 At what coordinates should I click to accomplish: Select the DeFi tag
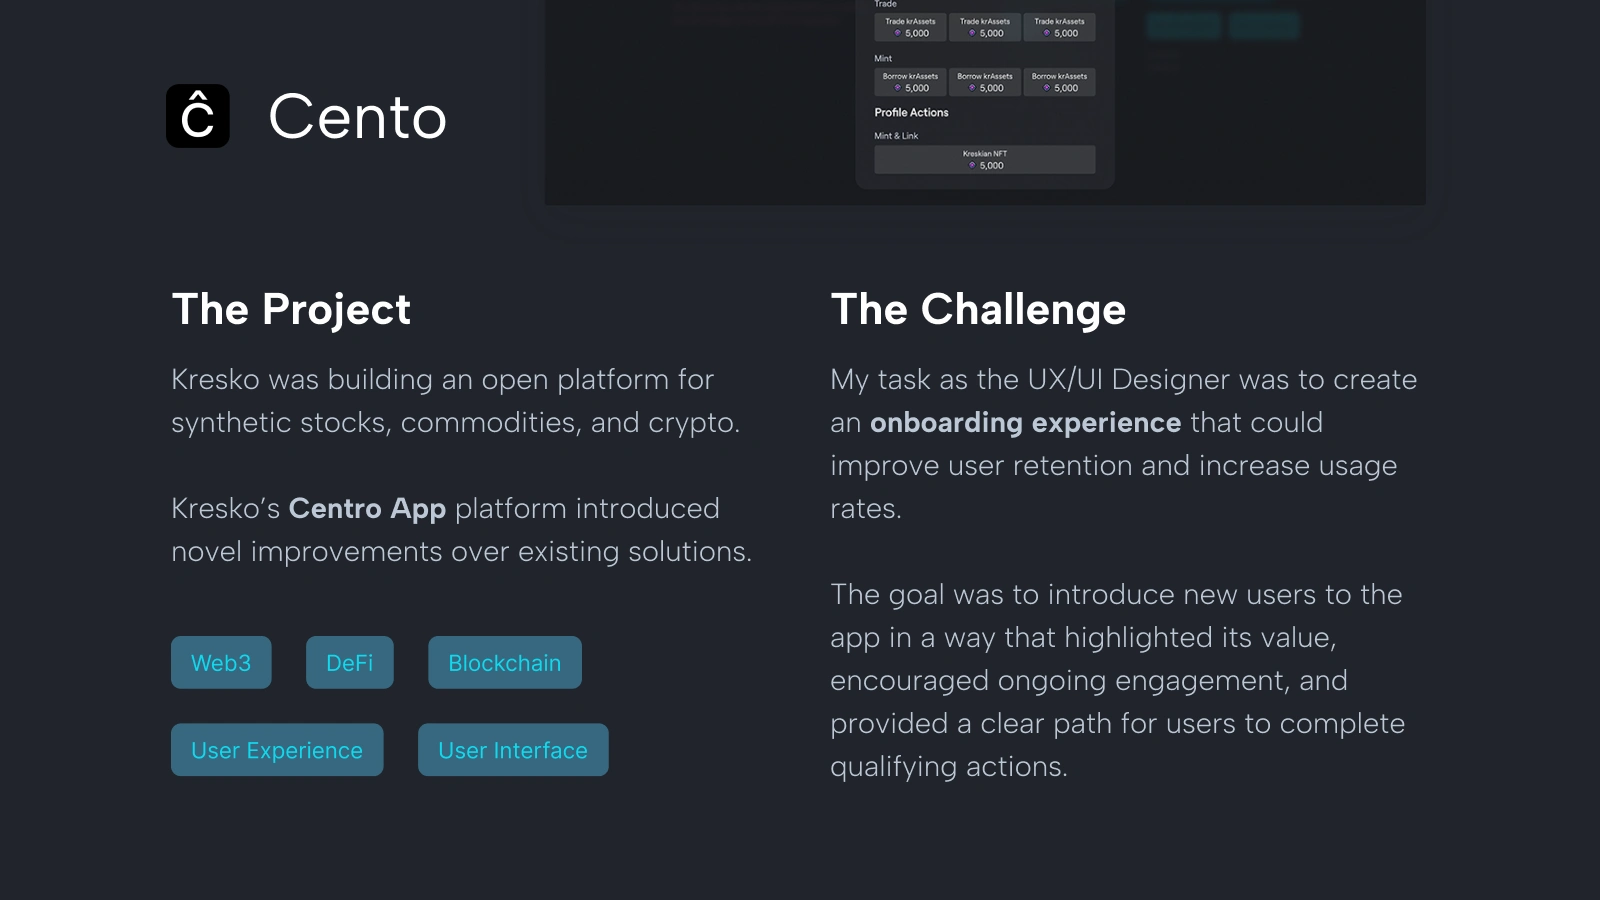click(x=350, y=662)
